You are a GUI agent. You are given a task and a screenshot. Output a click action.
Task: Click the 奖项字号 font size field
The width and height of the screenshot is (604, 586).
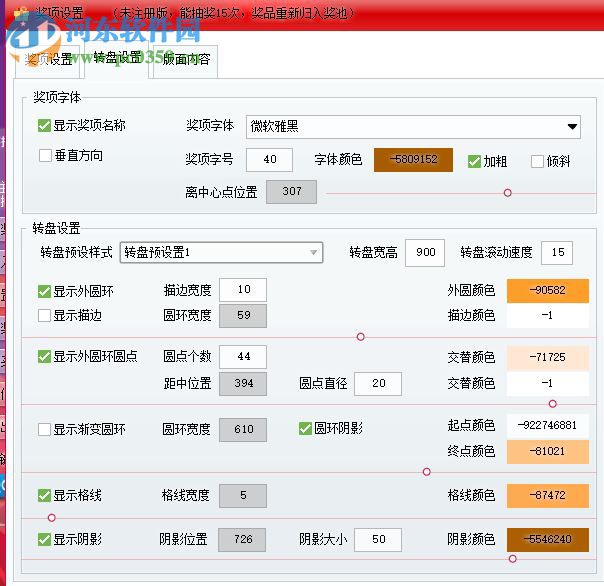click(269, 160)
